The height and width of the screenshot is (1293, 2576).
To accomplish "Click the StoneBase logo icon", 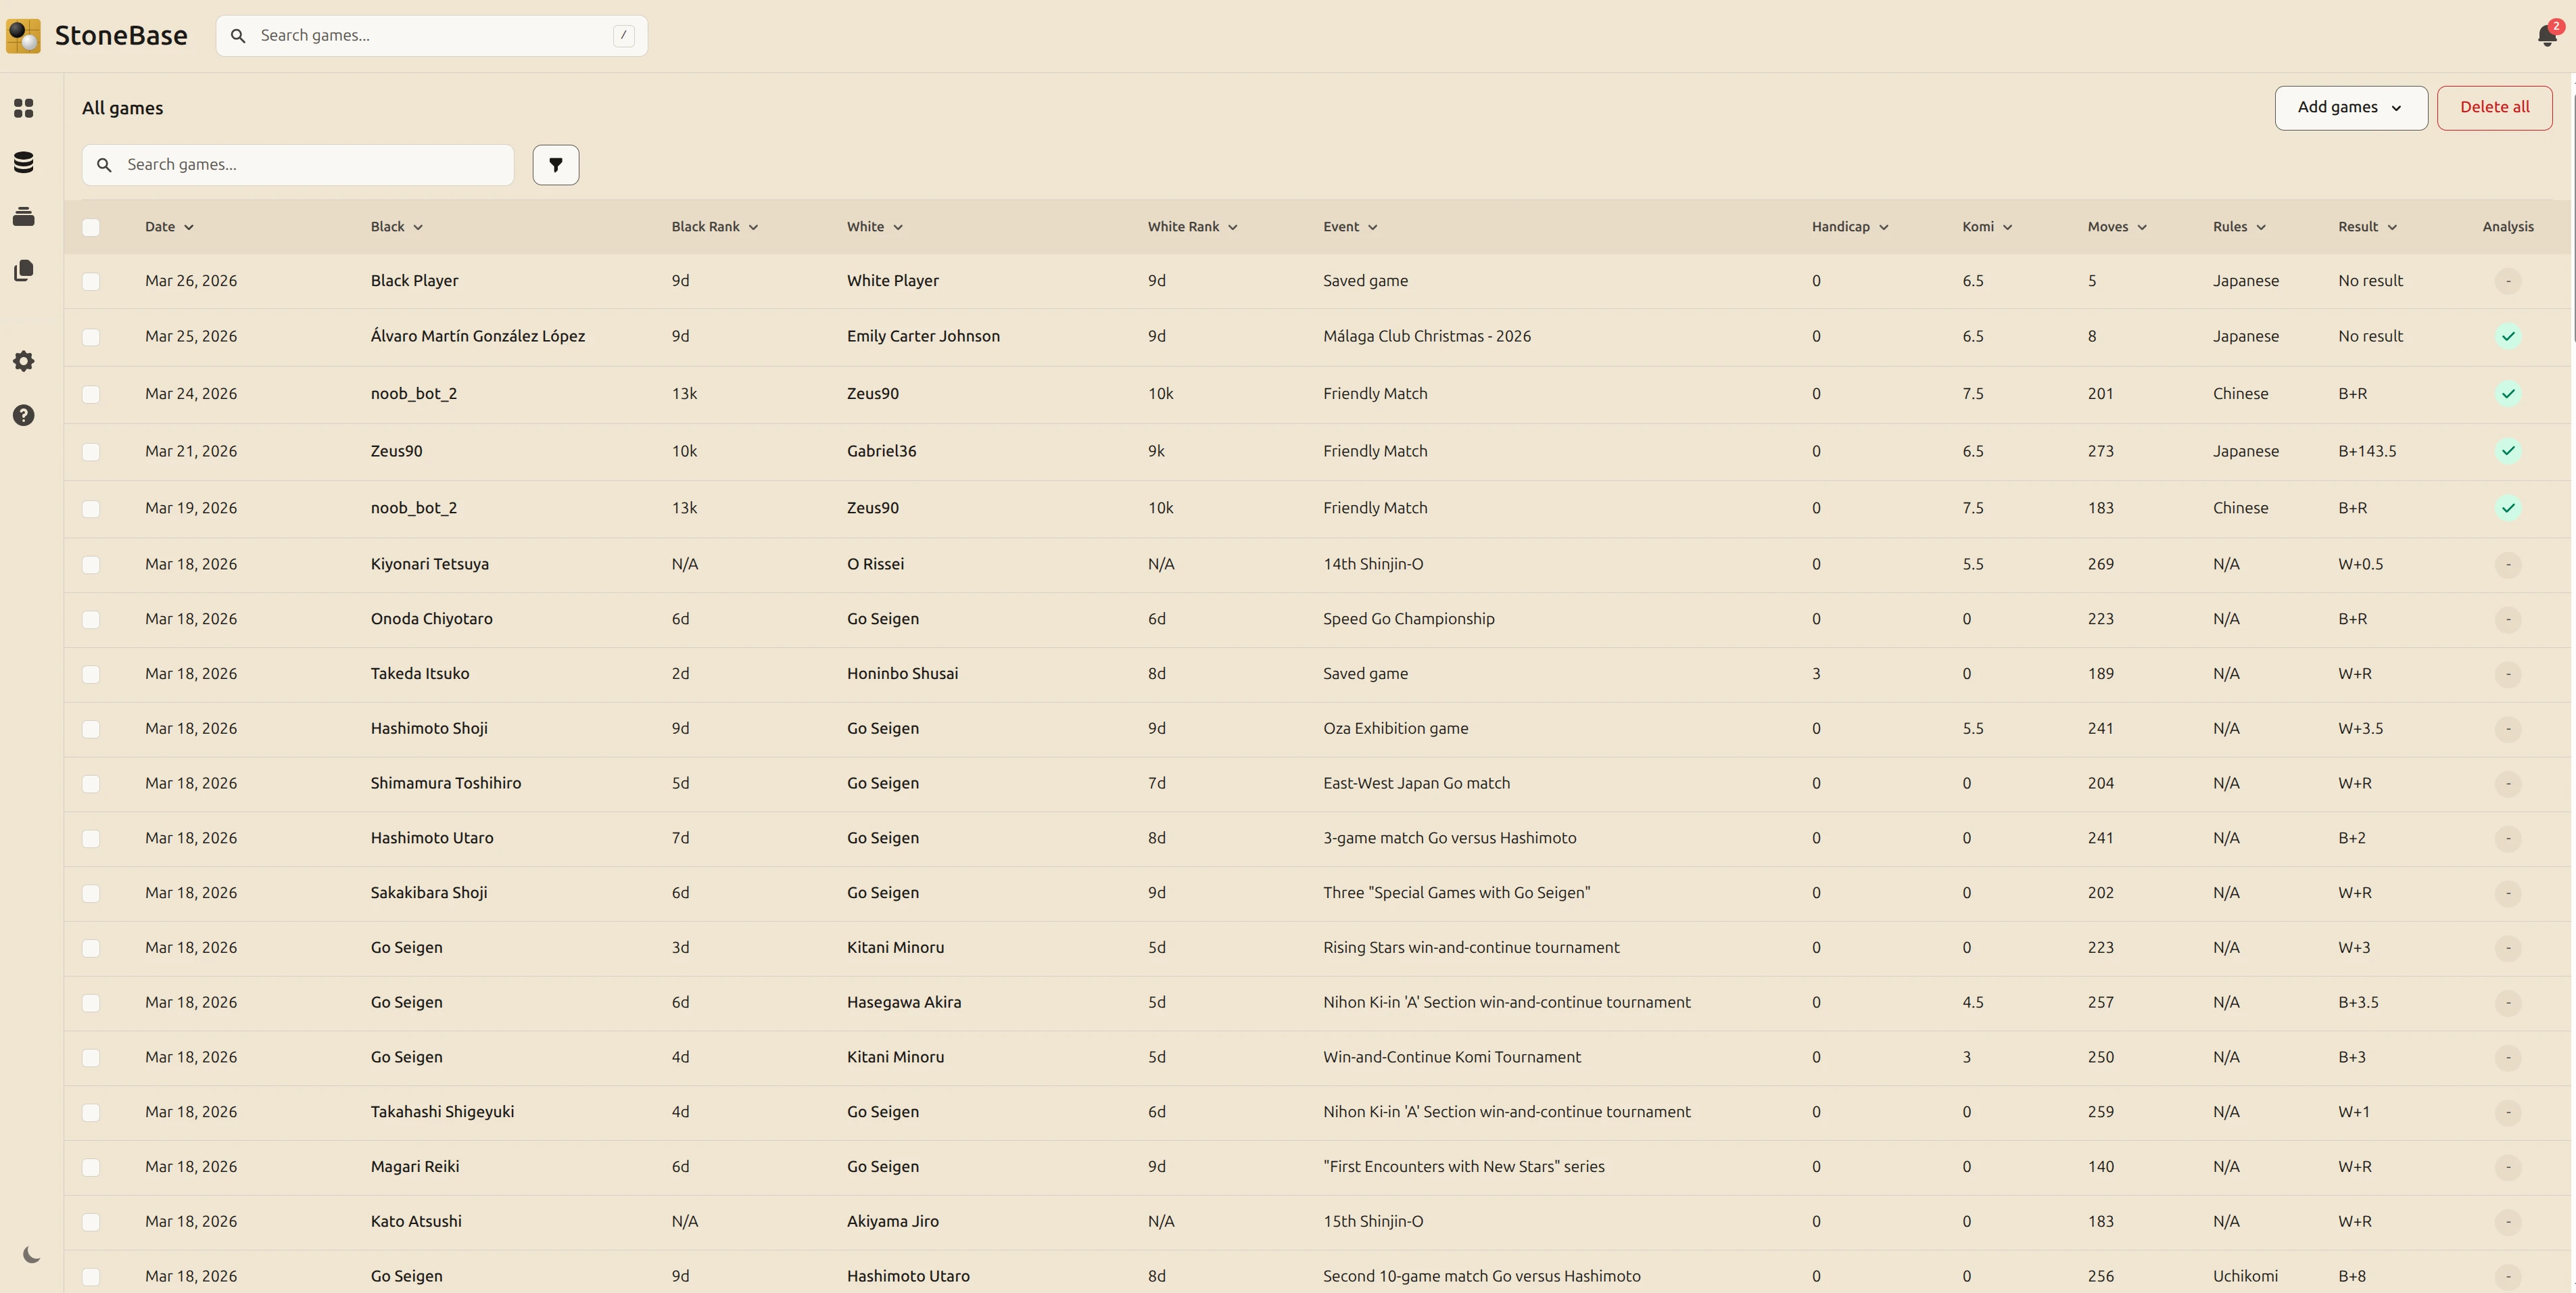I will click(x=24, y=35).
